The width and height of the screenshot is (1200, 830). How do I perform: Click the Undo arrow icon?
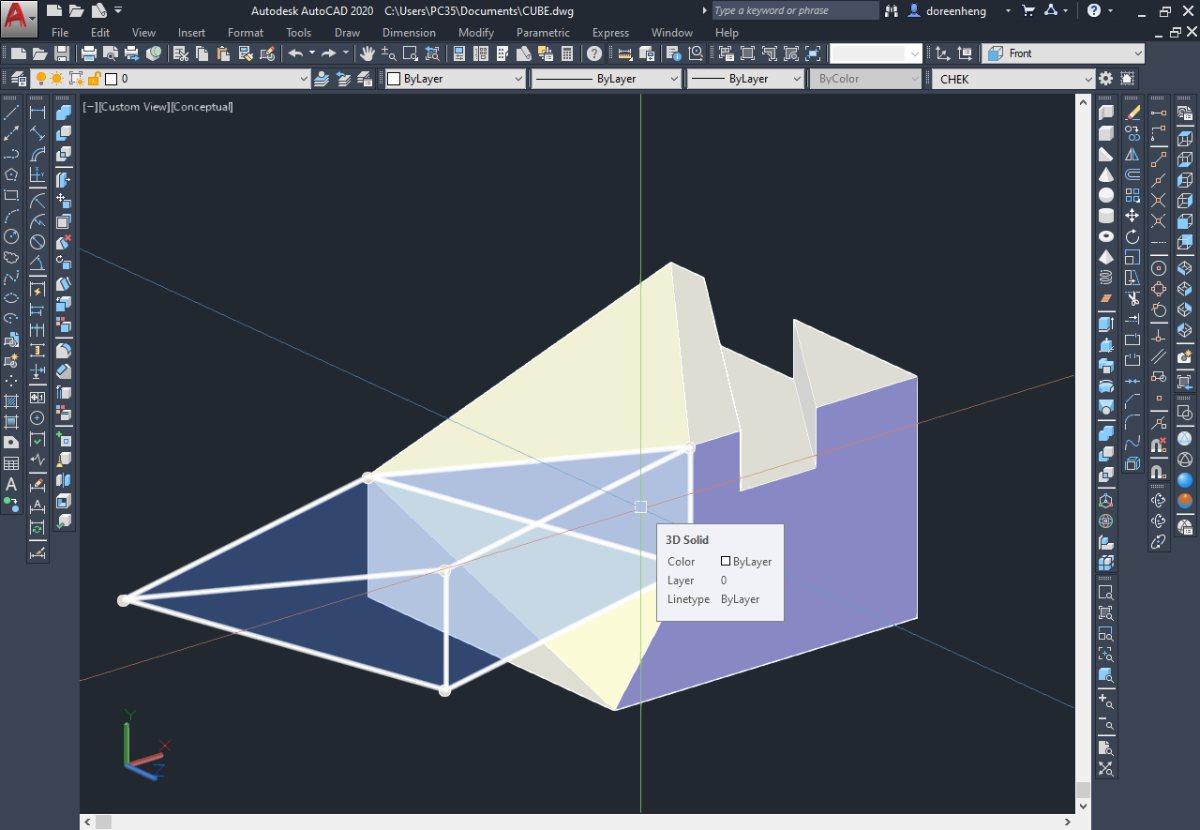click(x=296, y=53)
